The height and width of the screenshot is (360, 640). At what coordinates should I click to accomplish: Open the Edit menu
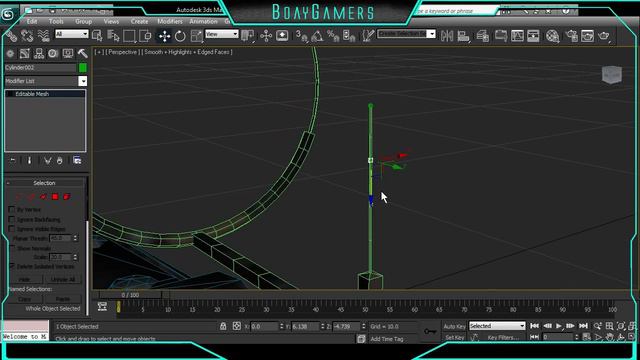(31, 21)
